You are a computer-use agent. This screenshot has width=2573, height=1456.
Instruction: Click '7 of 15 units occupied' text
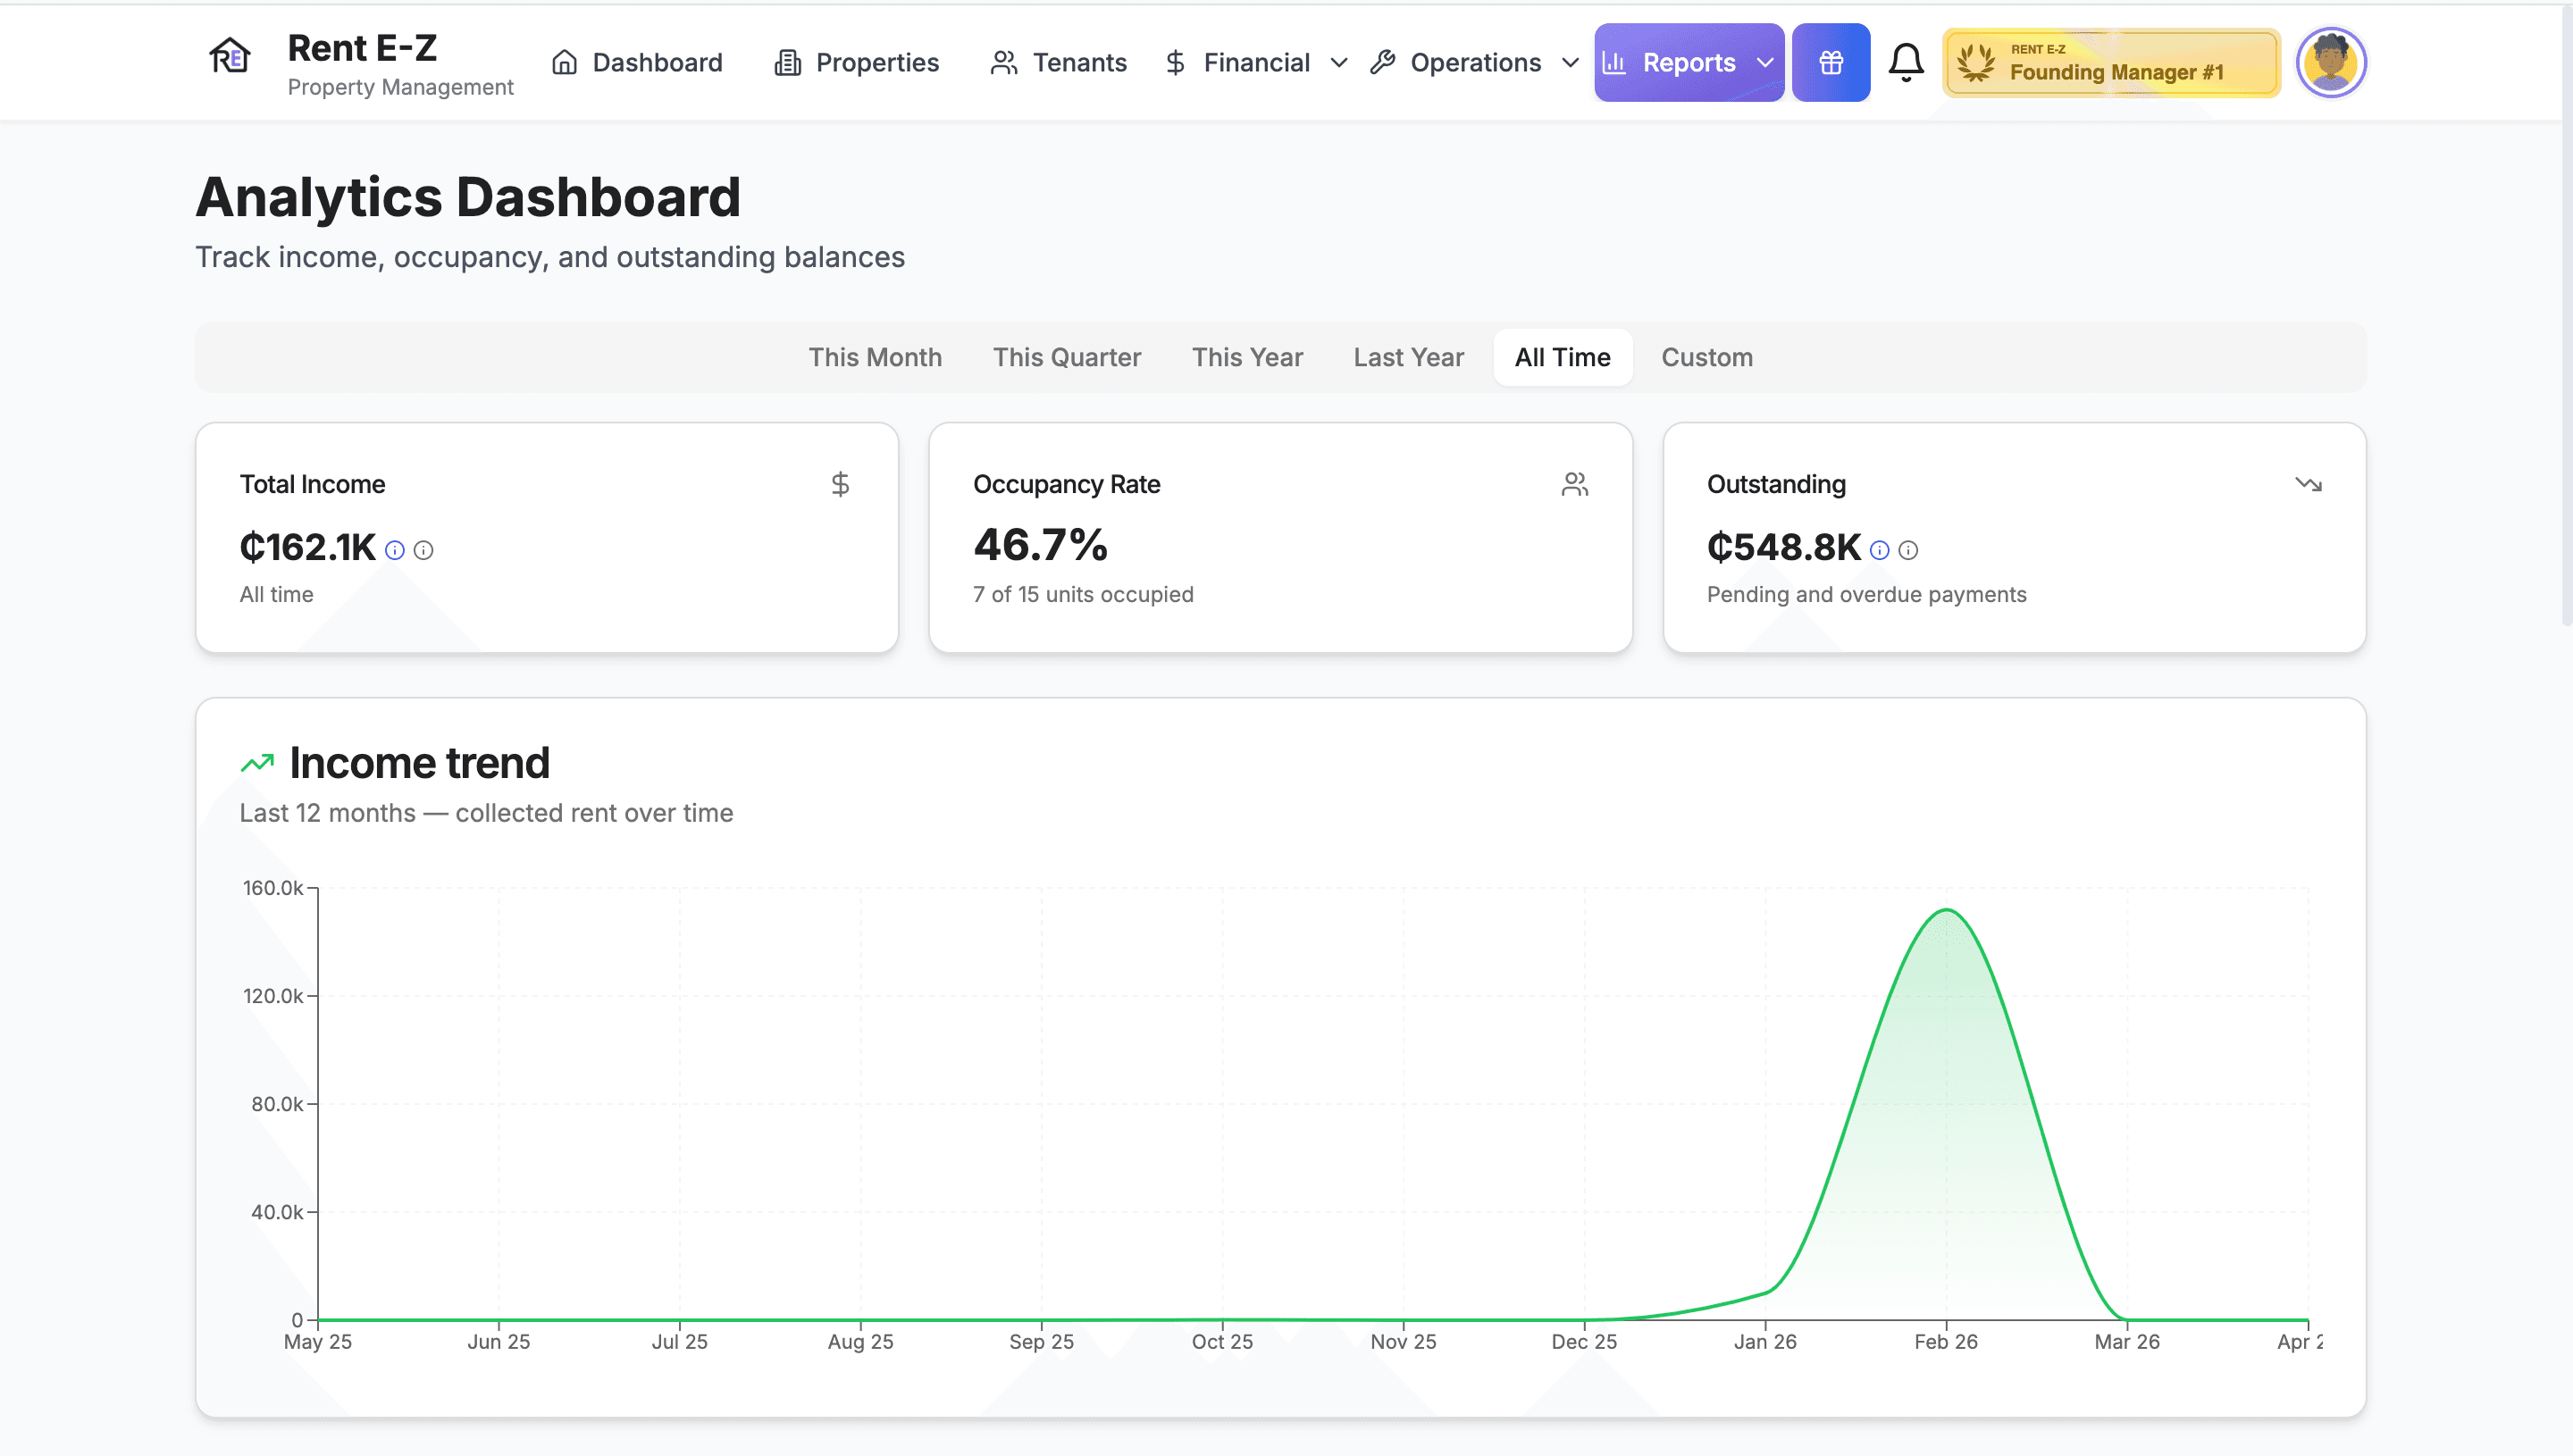1083,594
